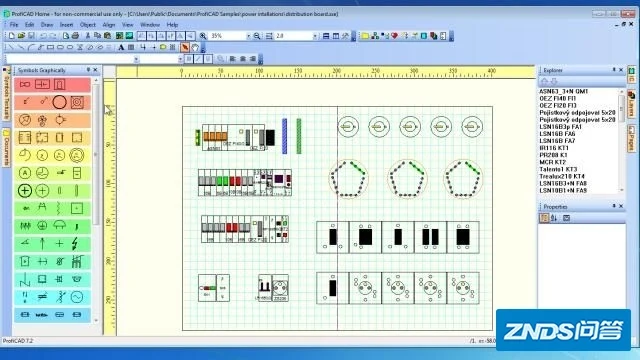The width and height of the screenshot is (640, 360).
Task: Select 'IR116 KT1' in Explorer list
Action: 554,148
